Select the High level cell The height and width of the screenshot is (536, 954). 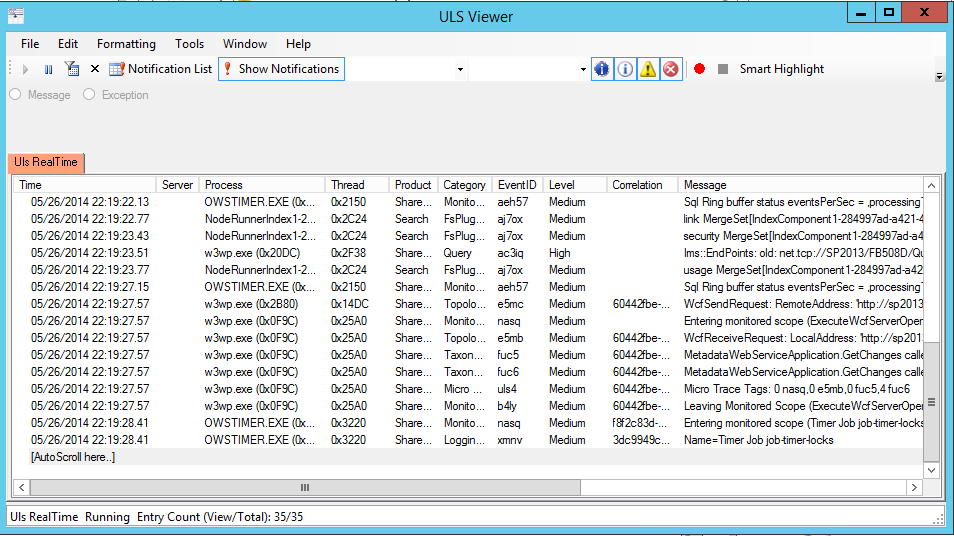pos(560,253)
